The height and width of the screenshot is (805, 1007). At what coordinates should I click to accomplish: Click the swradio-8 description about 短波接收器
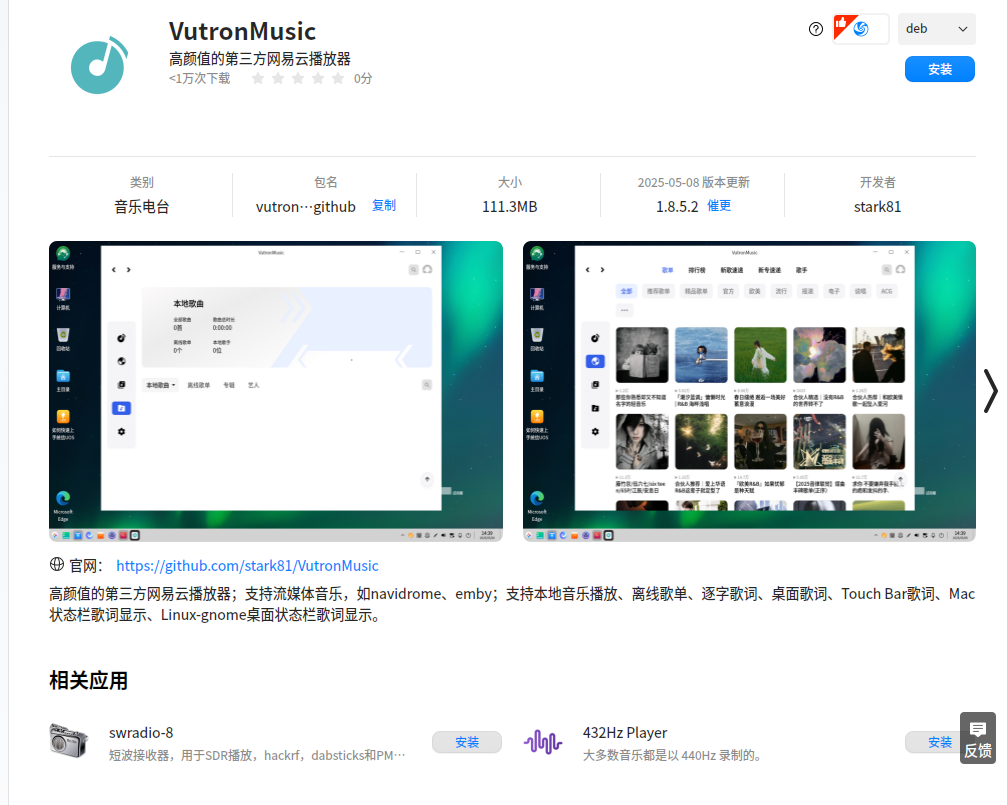coord(257,756)
